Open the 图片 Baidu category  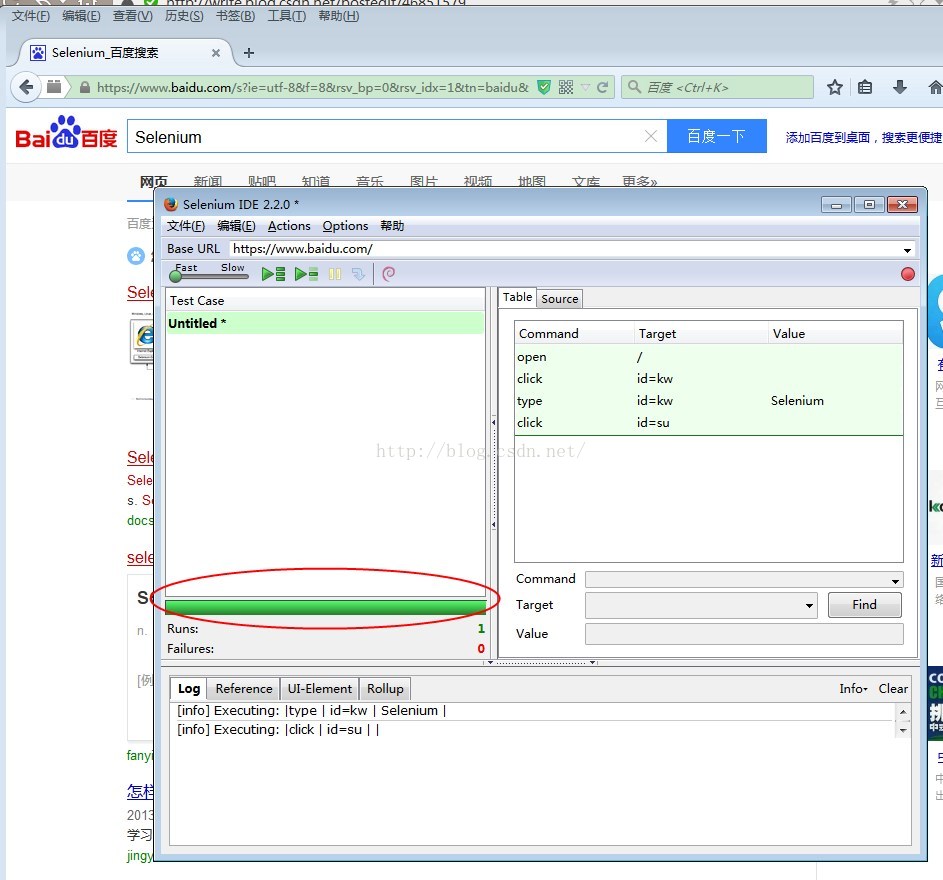(424, 181)
